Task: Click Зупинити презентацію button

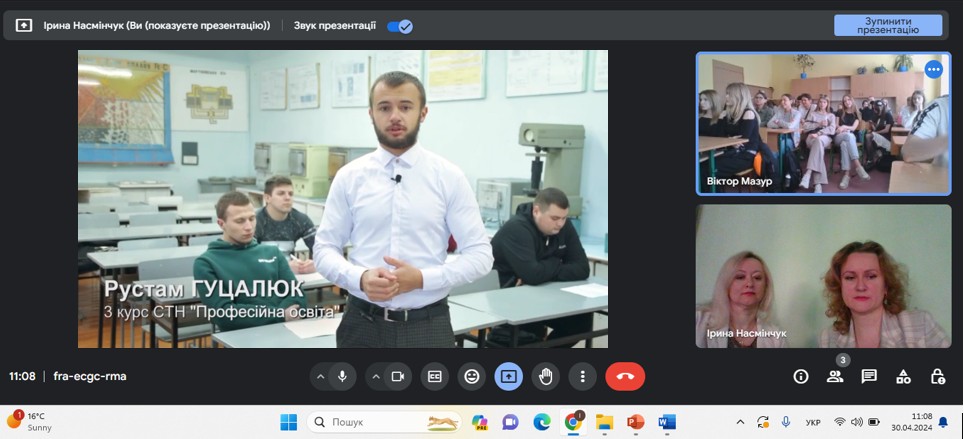Action: coord(888,25)
